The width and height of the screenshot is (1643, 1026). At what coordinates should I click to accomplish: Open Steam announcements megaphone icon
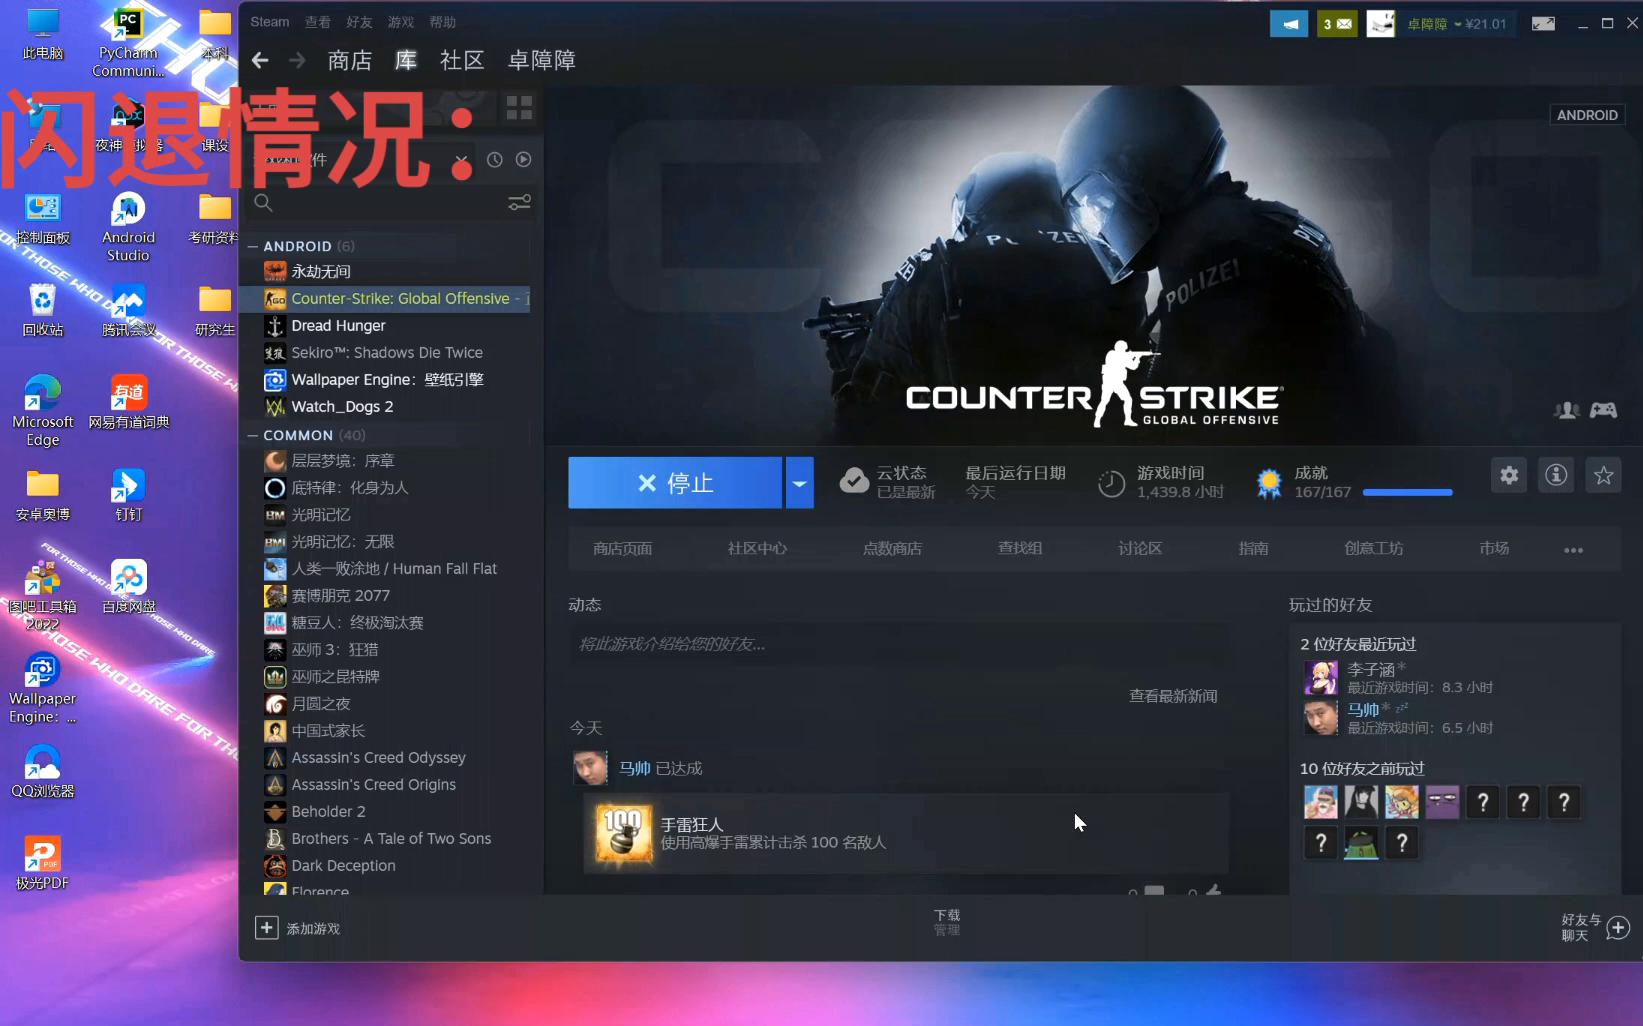pos(1289,23)
